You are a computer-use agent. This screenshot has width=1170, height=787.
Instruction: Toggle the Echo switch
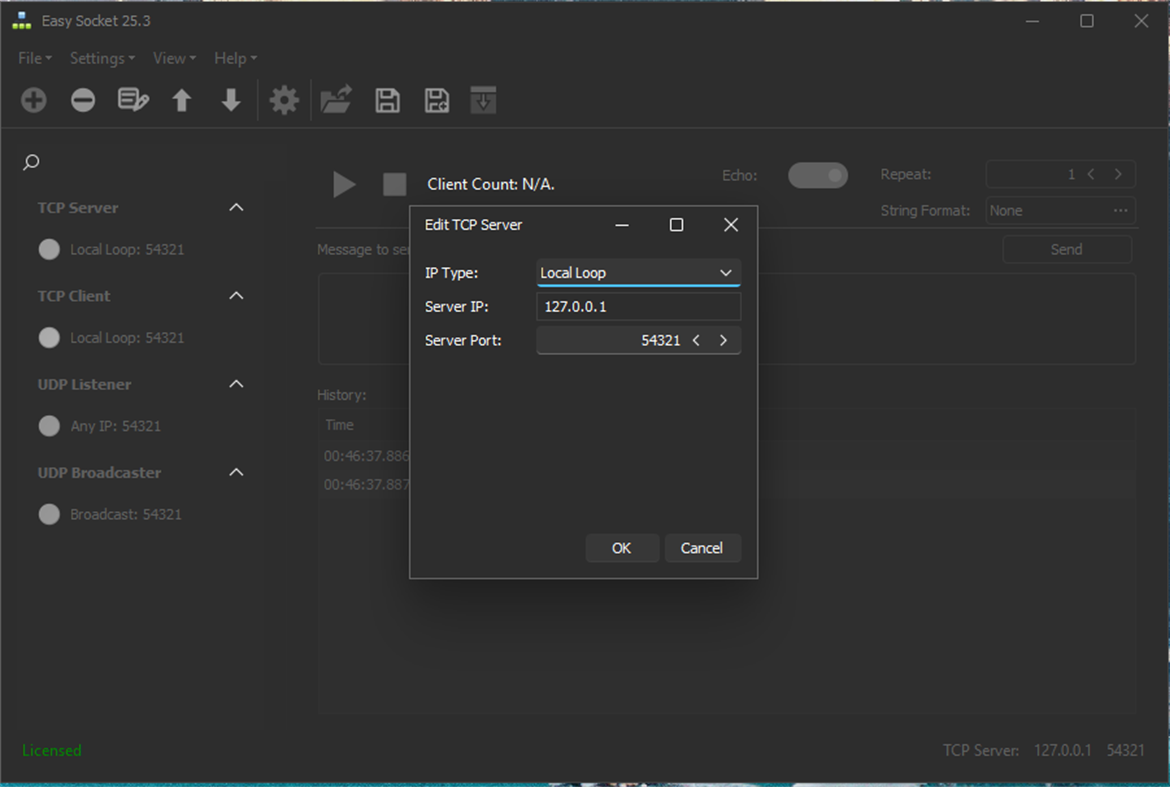click(x=818, y=175)
